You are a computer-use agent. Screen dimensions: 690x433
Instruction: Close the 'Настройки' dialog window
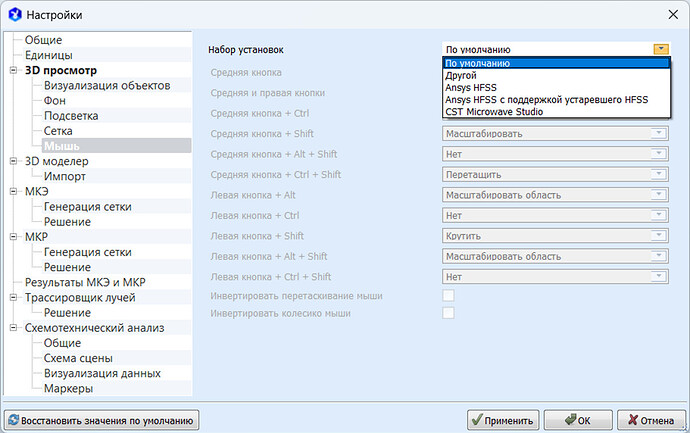pyautogui.click(x=670, y=14)
